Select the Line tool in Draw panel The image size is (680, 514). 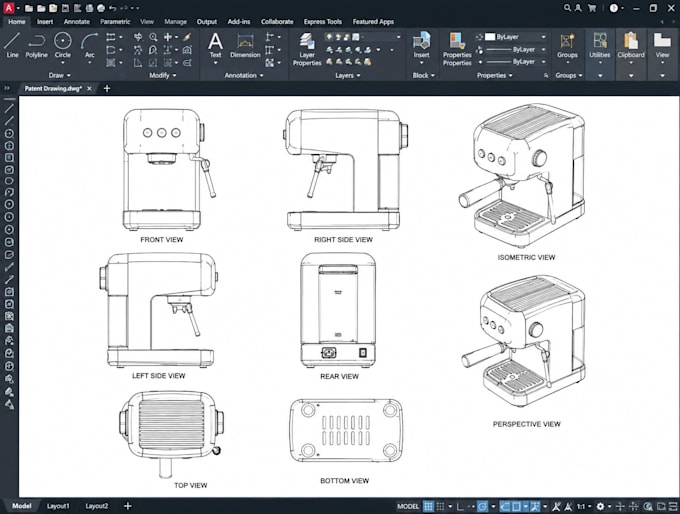[12, 45]
